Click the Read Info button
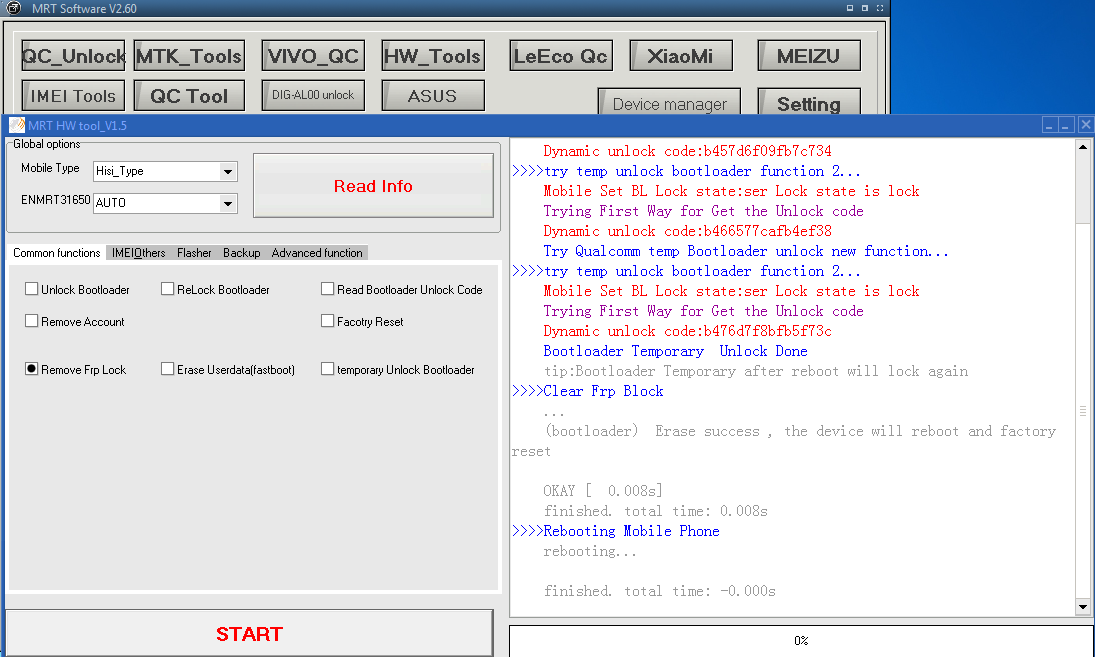 pyautogui.click(x=373, y=186)
